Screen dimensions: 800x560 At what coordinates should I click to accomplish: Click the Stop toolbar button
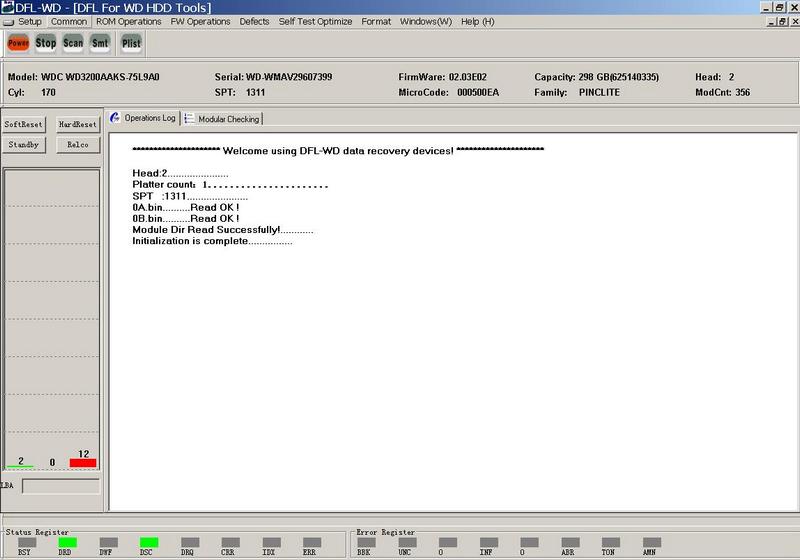pyautogui.click(x=45, y=43)
